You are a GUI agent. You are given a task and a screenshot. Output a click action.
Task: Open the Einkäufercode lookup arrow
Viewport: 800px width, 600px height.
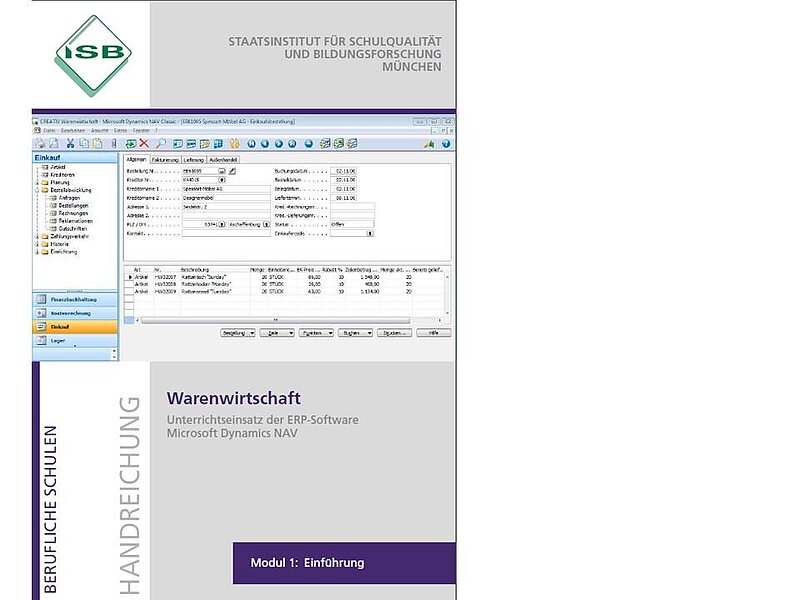[x=370, y=233]
